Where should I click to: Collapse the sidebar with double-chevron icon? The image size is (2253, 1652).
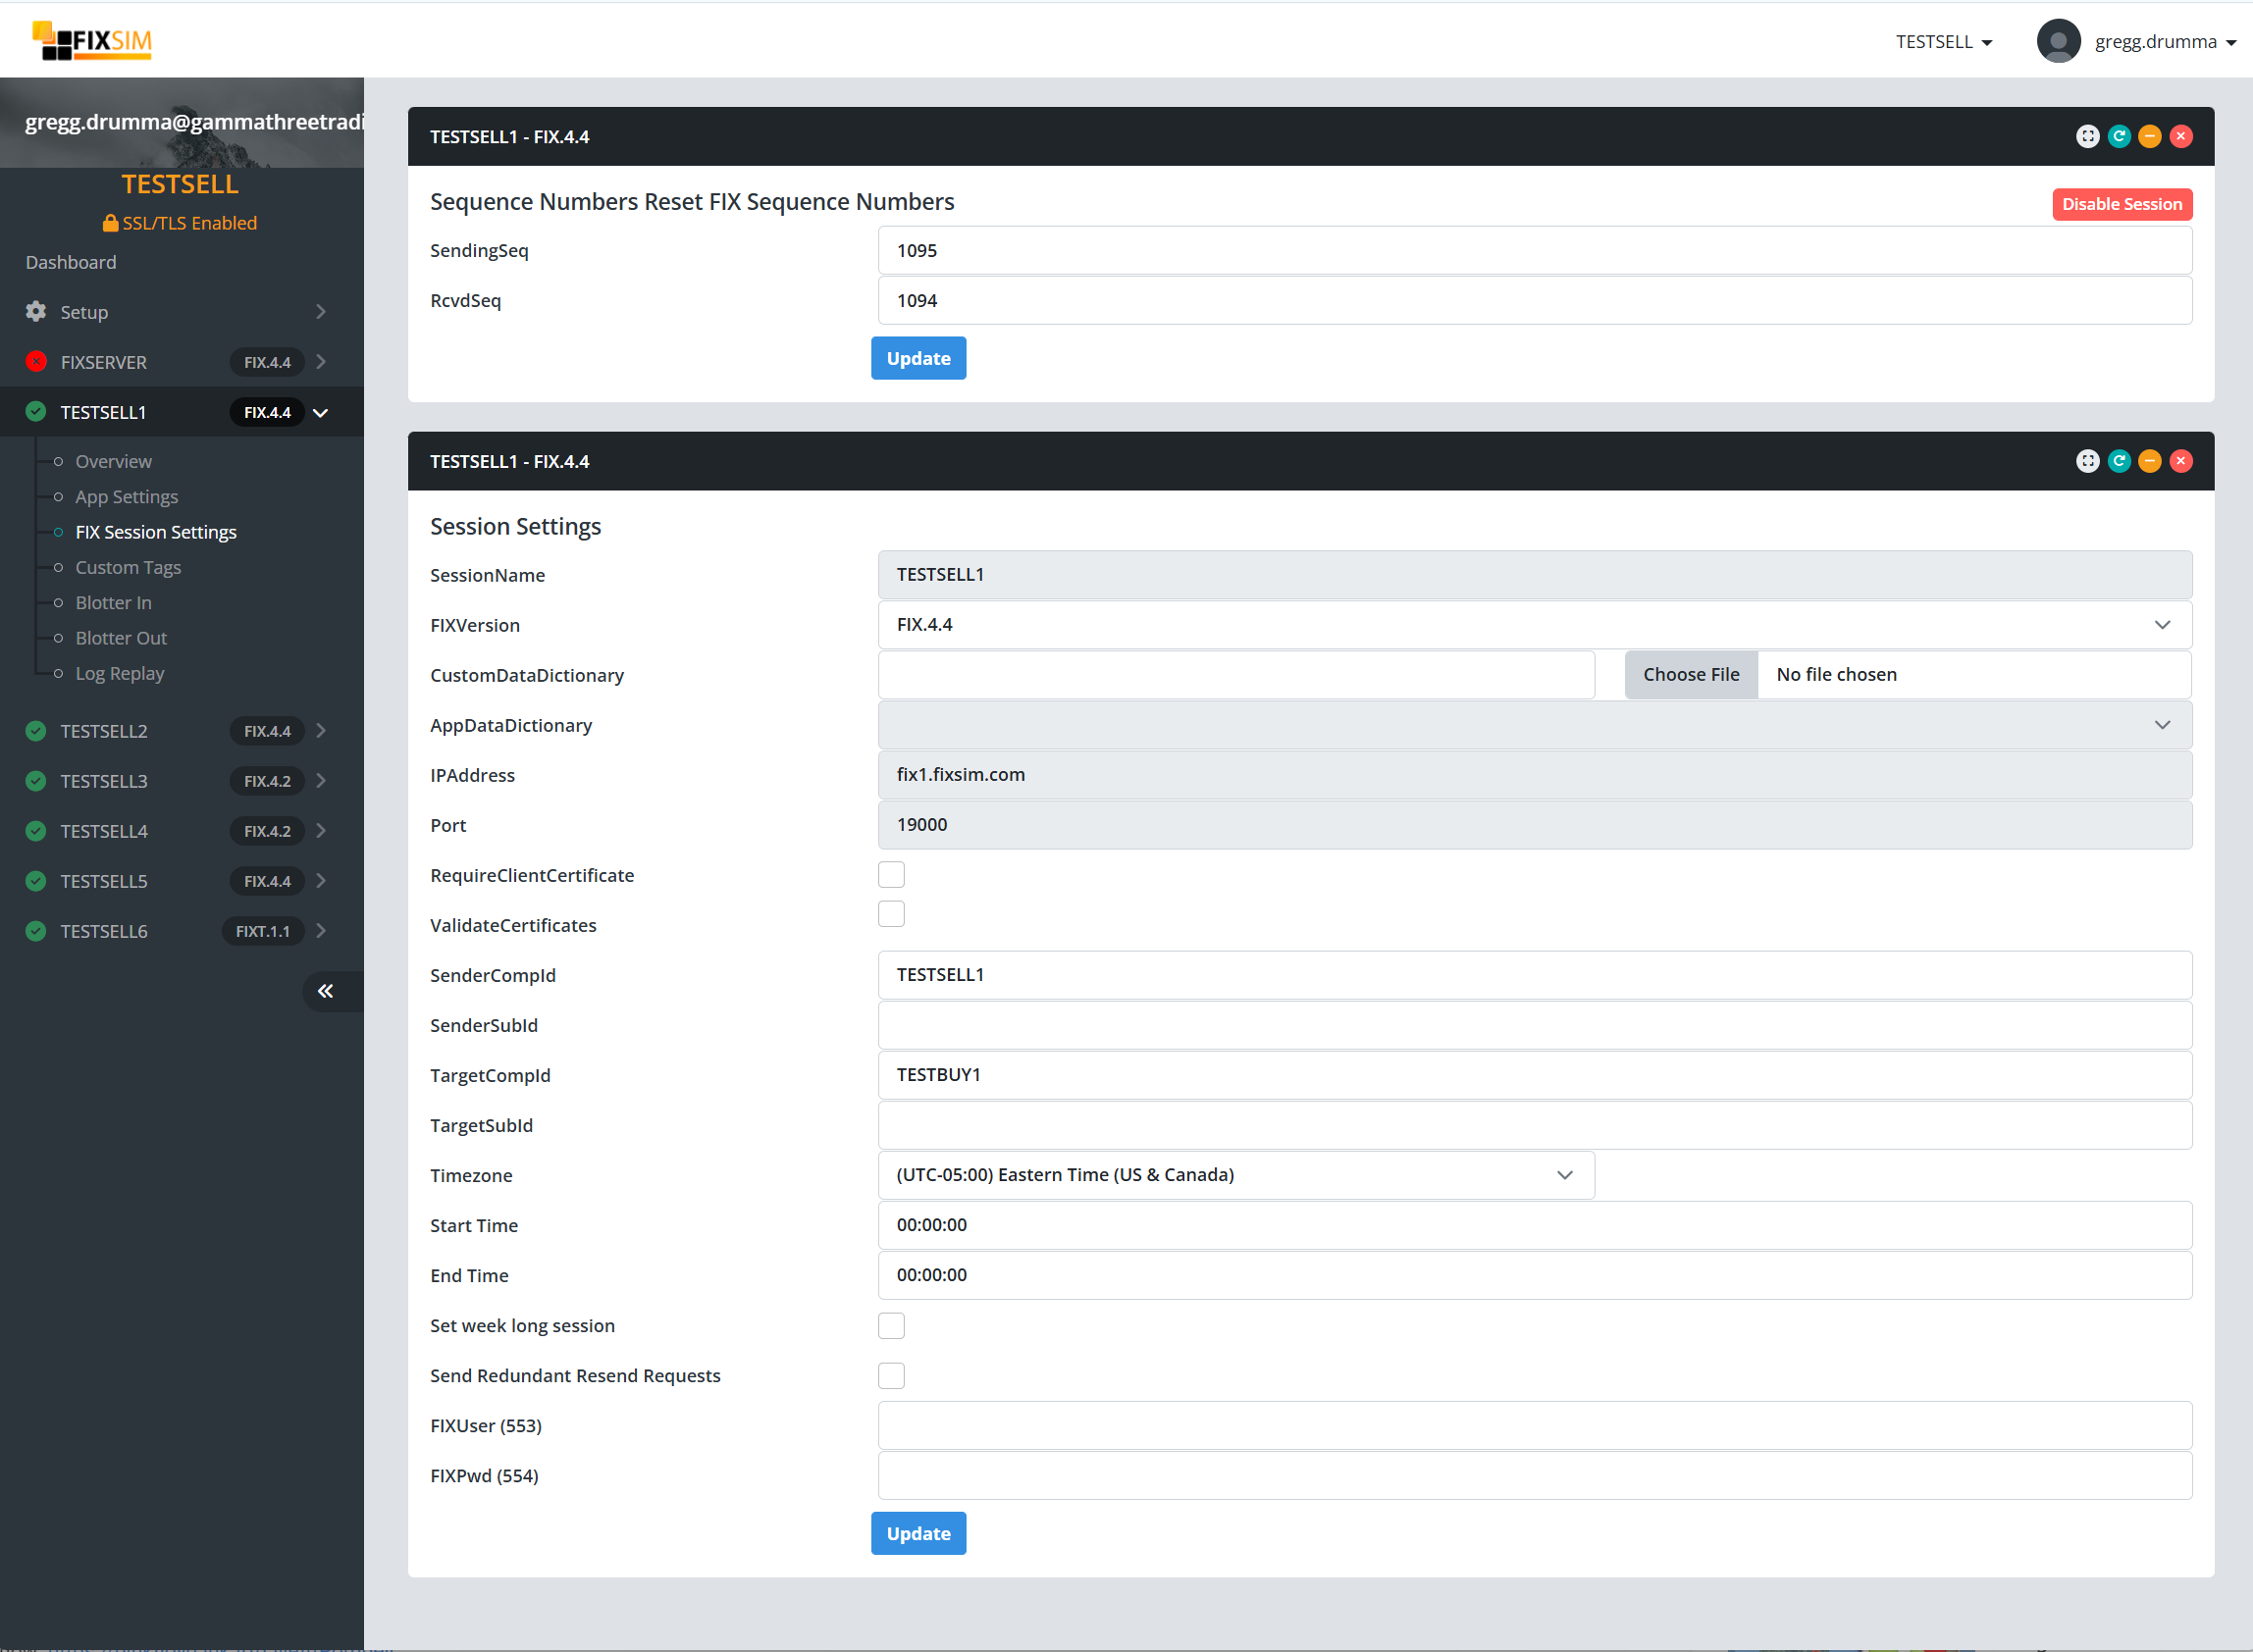coord(325,991)
